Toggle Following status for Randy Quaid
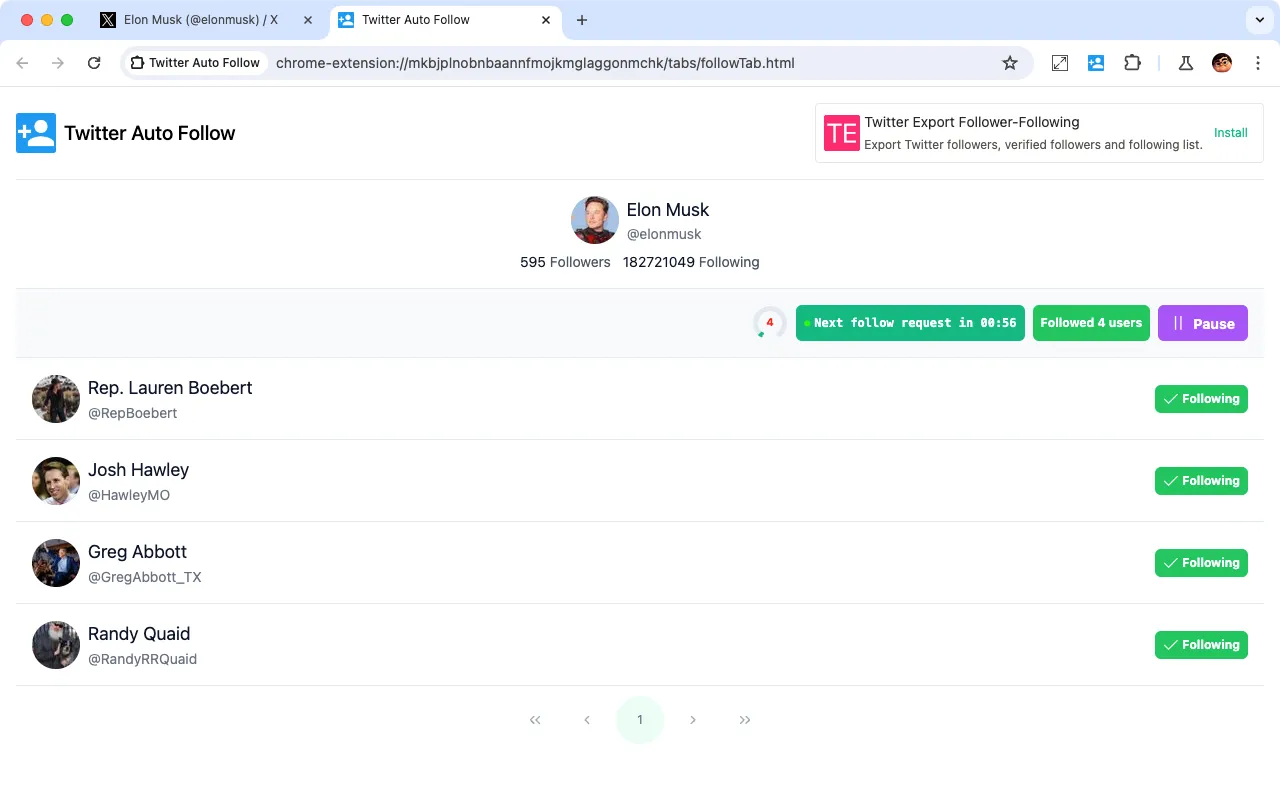 click(1201, 644)
